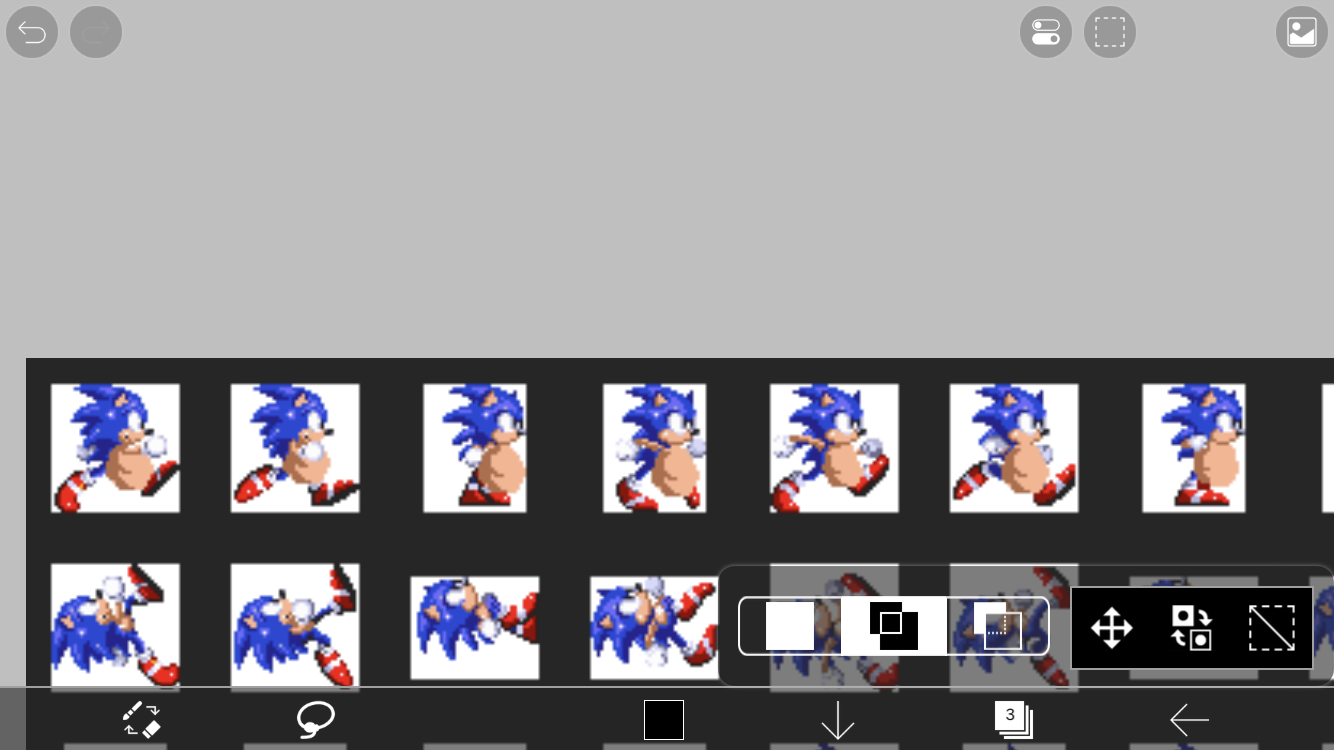Open the selection area dashed-square menu
The height and width of the screenshot is (750, 1334).
click(x=1109, y=33)
